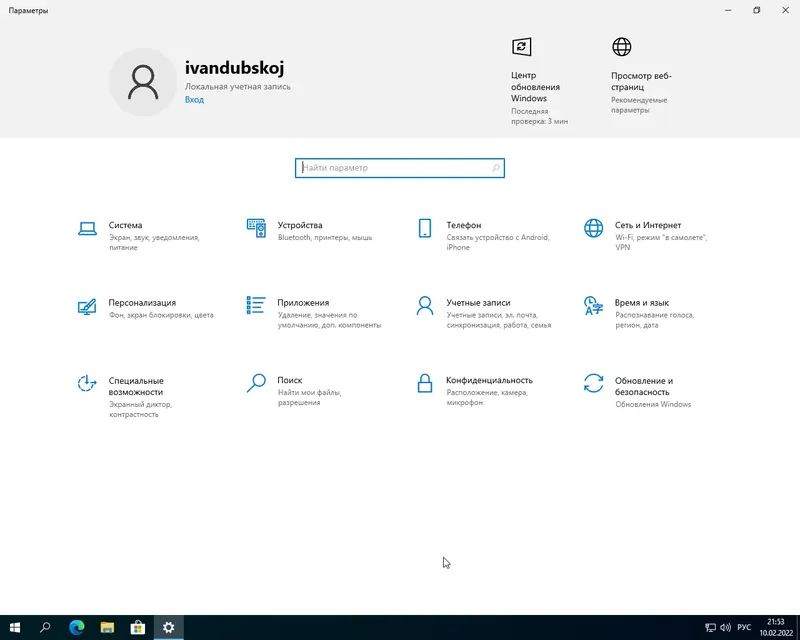The width and height of the screenshot is (800, 640).
Task: Click the Экранный диктор, контрастность description
Action: 140,409
